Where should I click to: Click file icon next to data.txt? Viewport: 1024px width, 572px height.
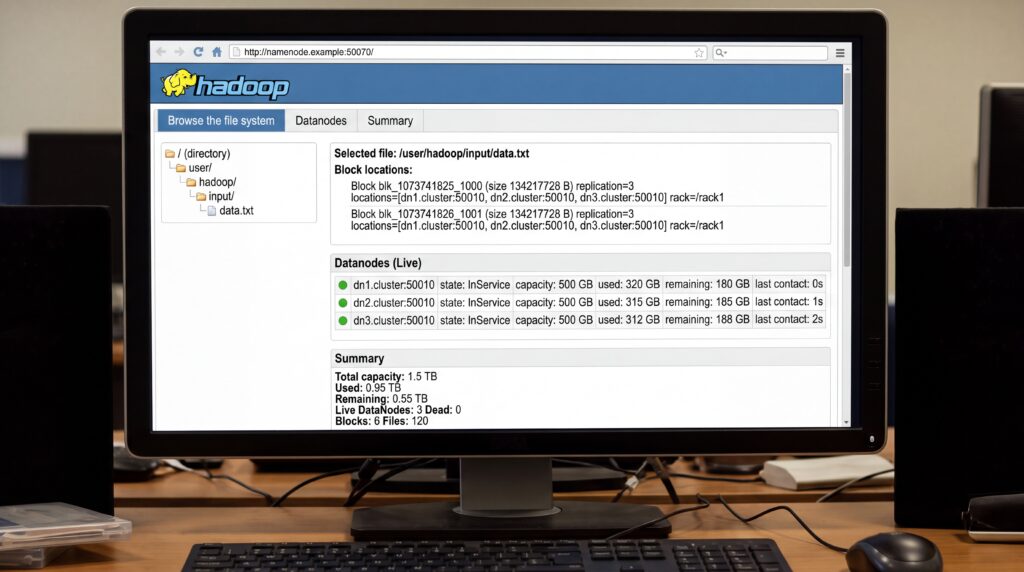(x=212, y=211)
